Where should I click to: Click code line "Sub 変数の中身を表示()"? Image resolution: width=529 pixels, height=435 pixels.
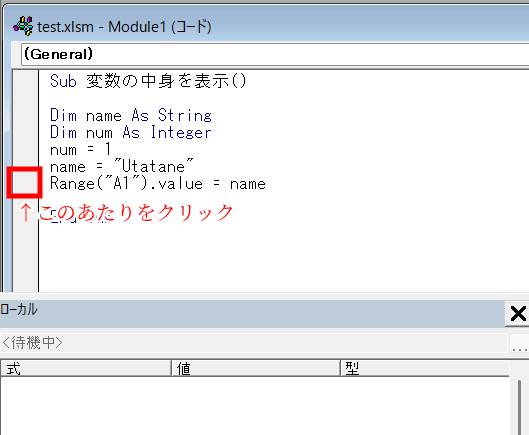148,81
